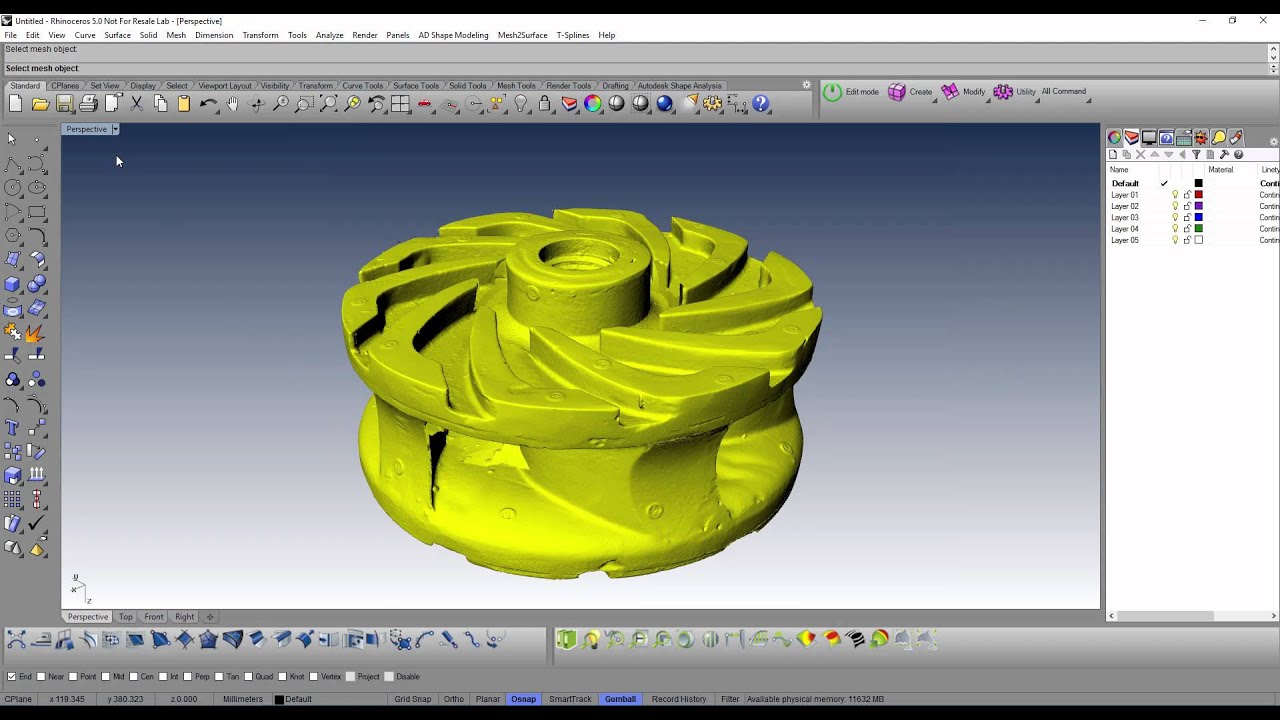Image resolution: width=1280 pixels, height=720 pixels.
Task: Enable the Perp osnap checkbox
Action: coord(190,677)
